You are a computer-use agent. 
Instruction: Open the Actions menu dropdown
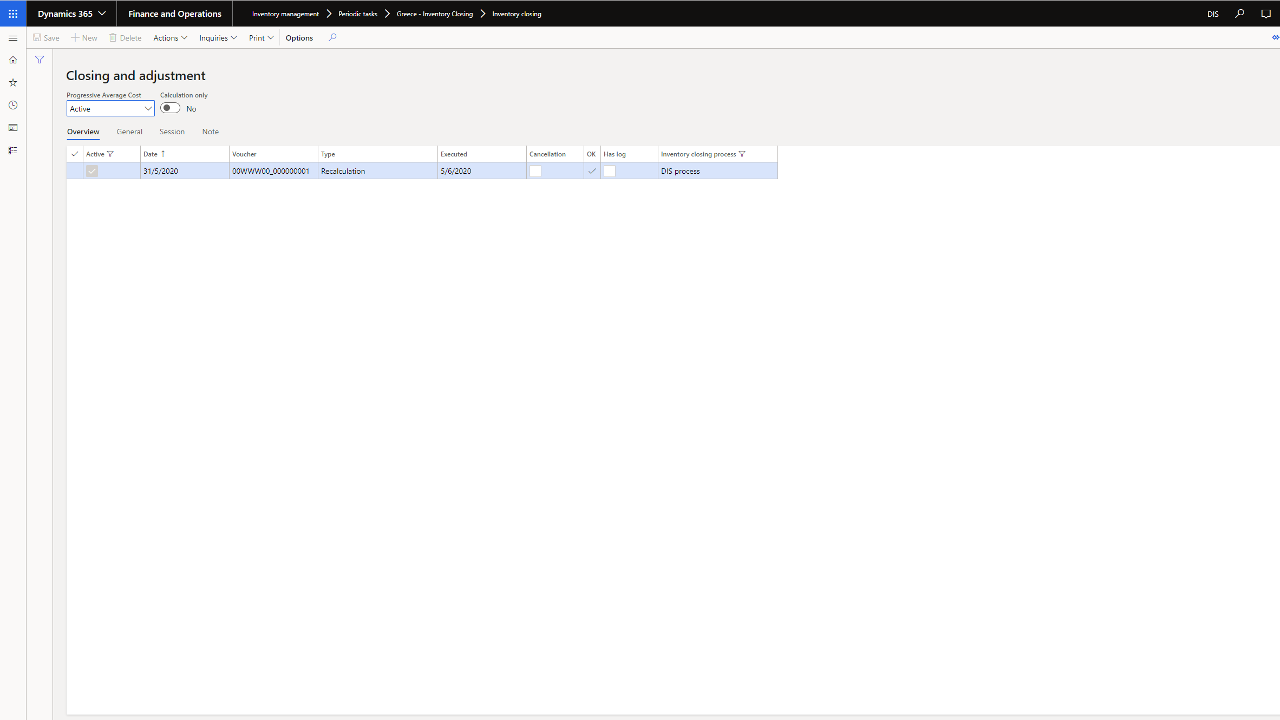(x=170, y=38)
